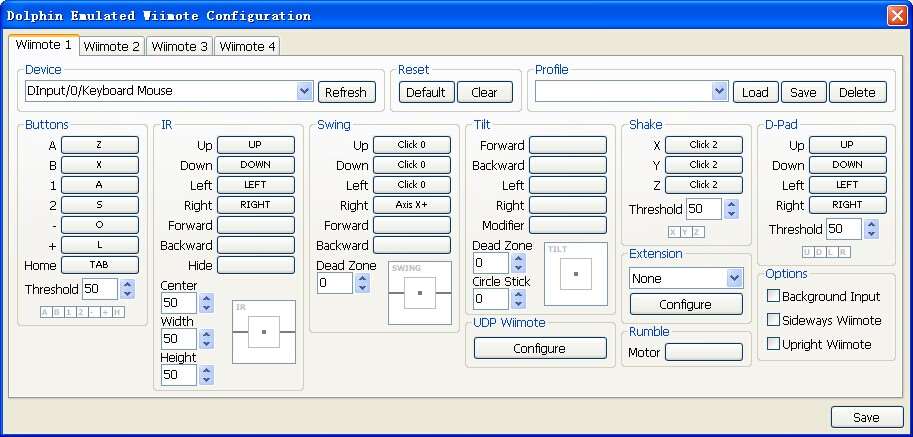Click the IR Height spinner arrows
Screen dimensions: 913x437
pos(206,375)
